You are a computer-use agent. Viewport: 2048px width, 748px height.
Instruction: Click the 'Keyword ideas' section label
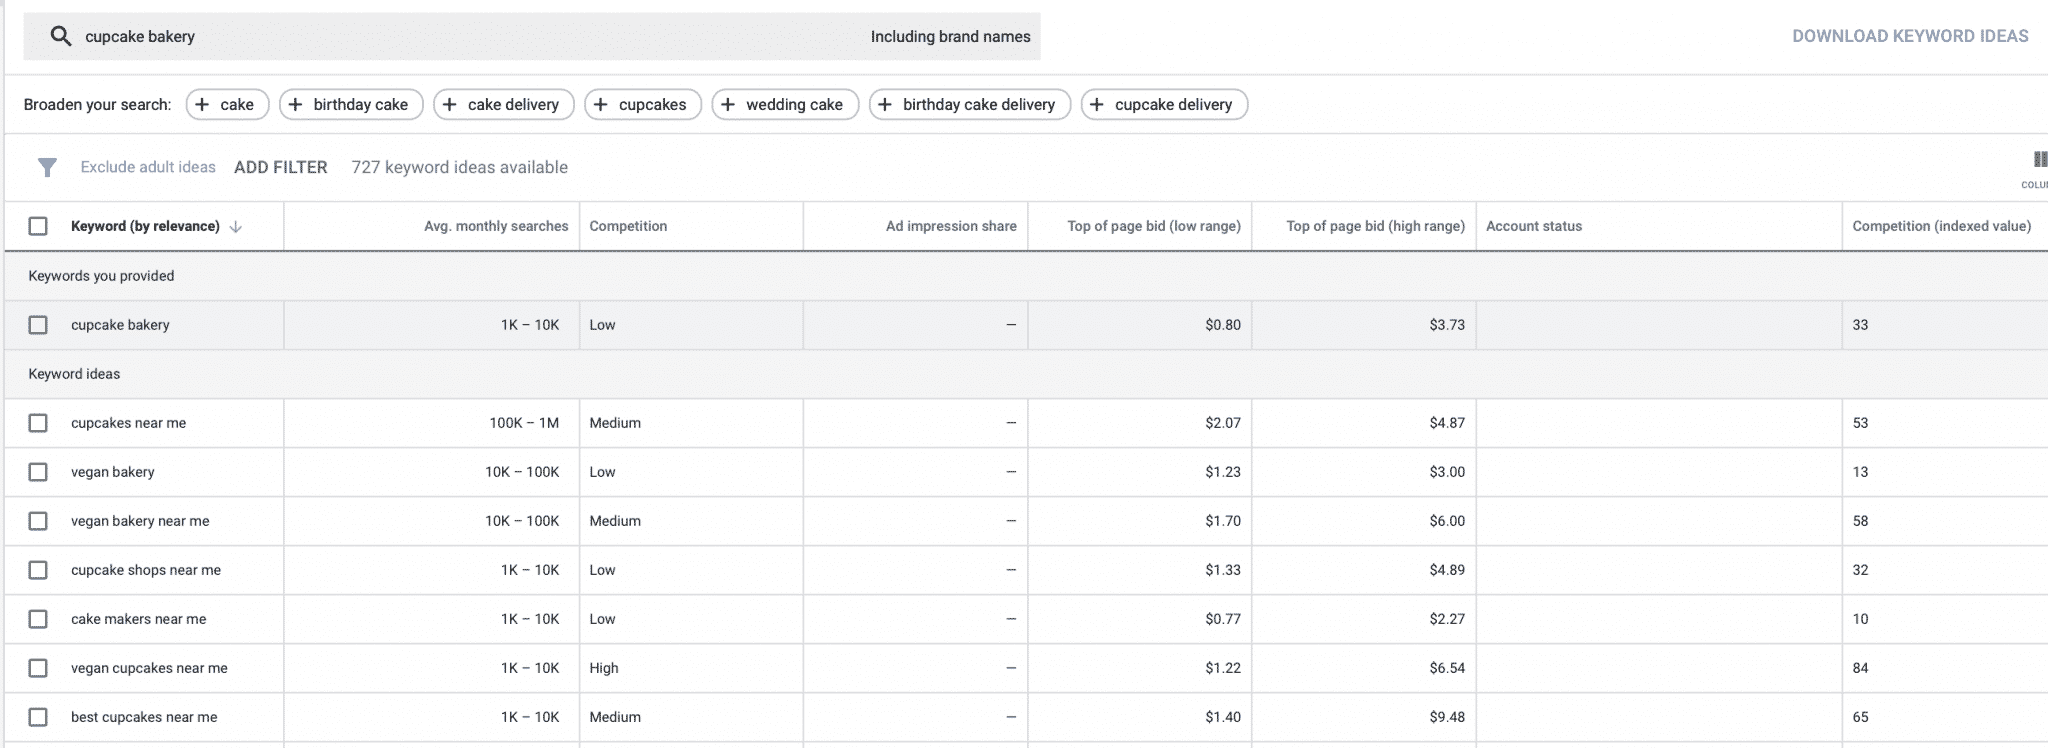pos(74,374)
